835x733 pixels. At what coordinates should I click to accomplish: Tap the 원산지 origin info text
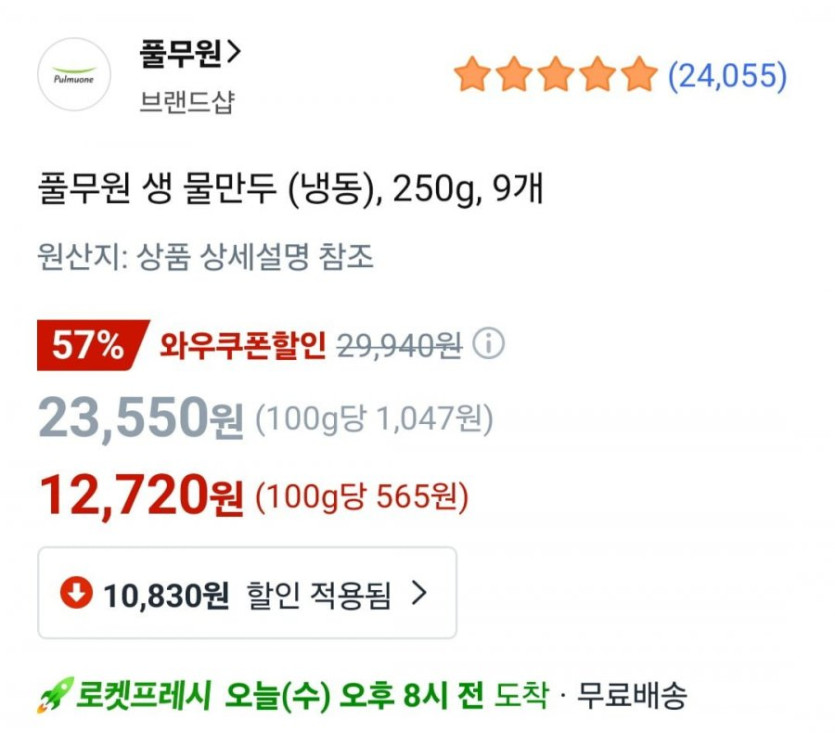(x=205, y=257)
